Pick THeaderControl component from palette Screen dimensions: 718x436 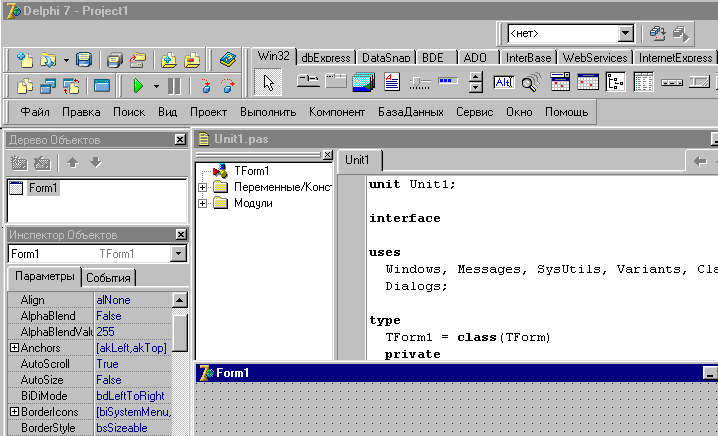(672, 83)
